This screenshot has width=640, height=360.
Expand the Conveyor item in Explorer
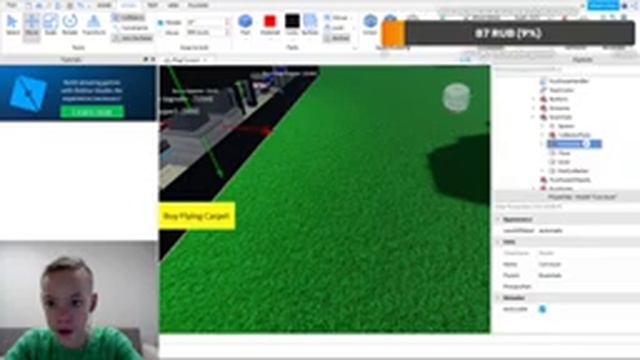543,144
